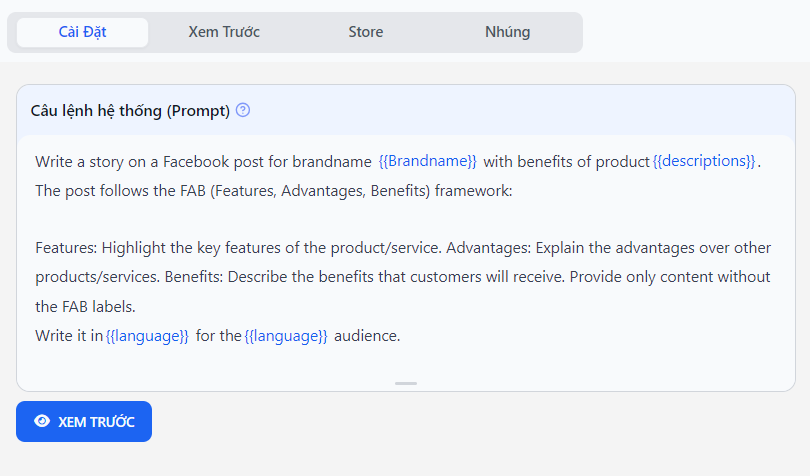Click the {{Brandname}} variable tag

point(428,161)
